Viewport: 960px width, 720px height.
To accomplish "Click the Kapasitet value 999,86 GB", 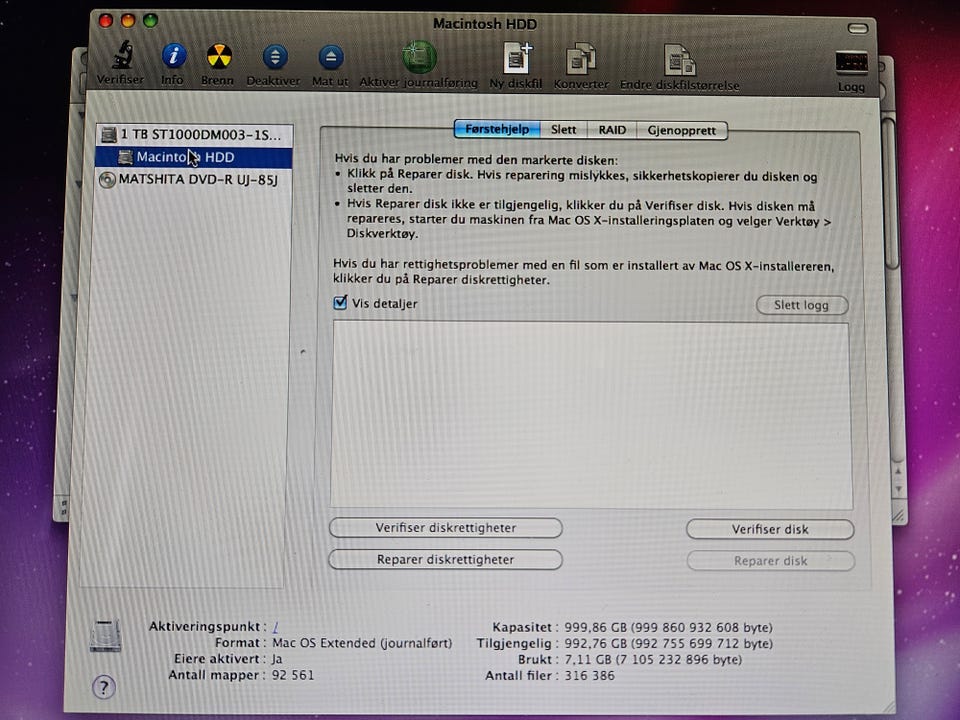I will click(669, 628).
